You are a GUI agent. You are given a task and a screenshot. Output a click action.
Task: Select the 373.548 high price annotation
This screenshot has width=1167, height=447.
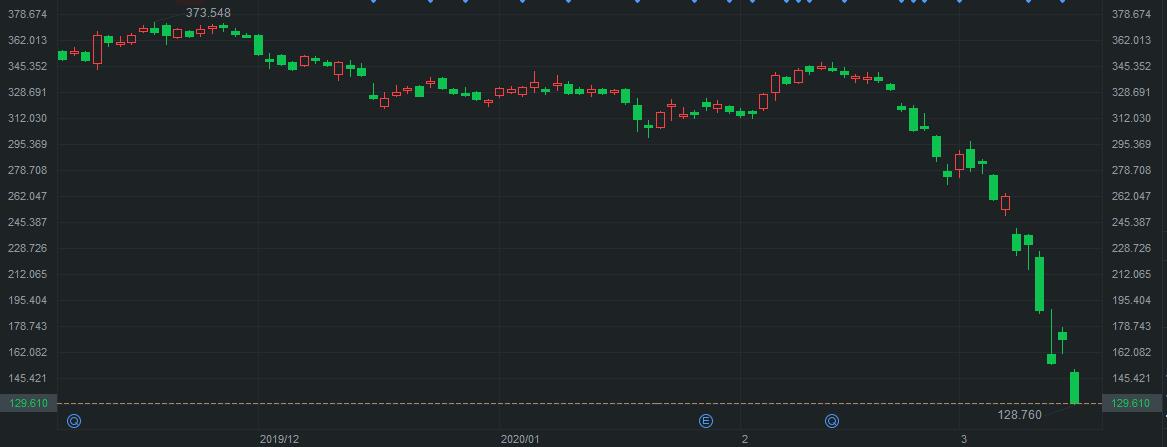[x=208, y=13]
